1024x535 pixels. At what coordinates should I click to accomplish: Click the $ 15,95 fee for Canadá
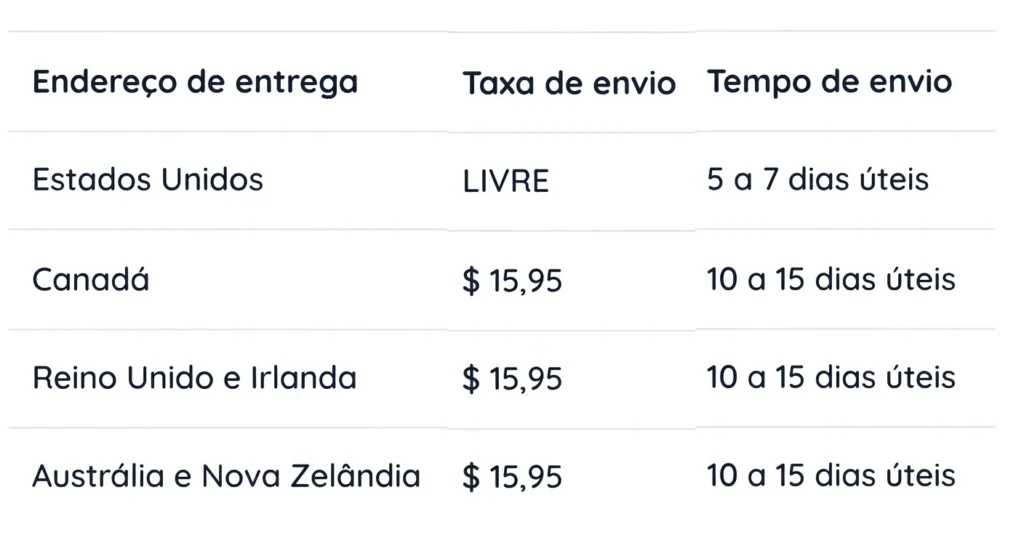point(512,281)
